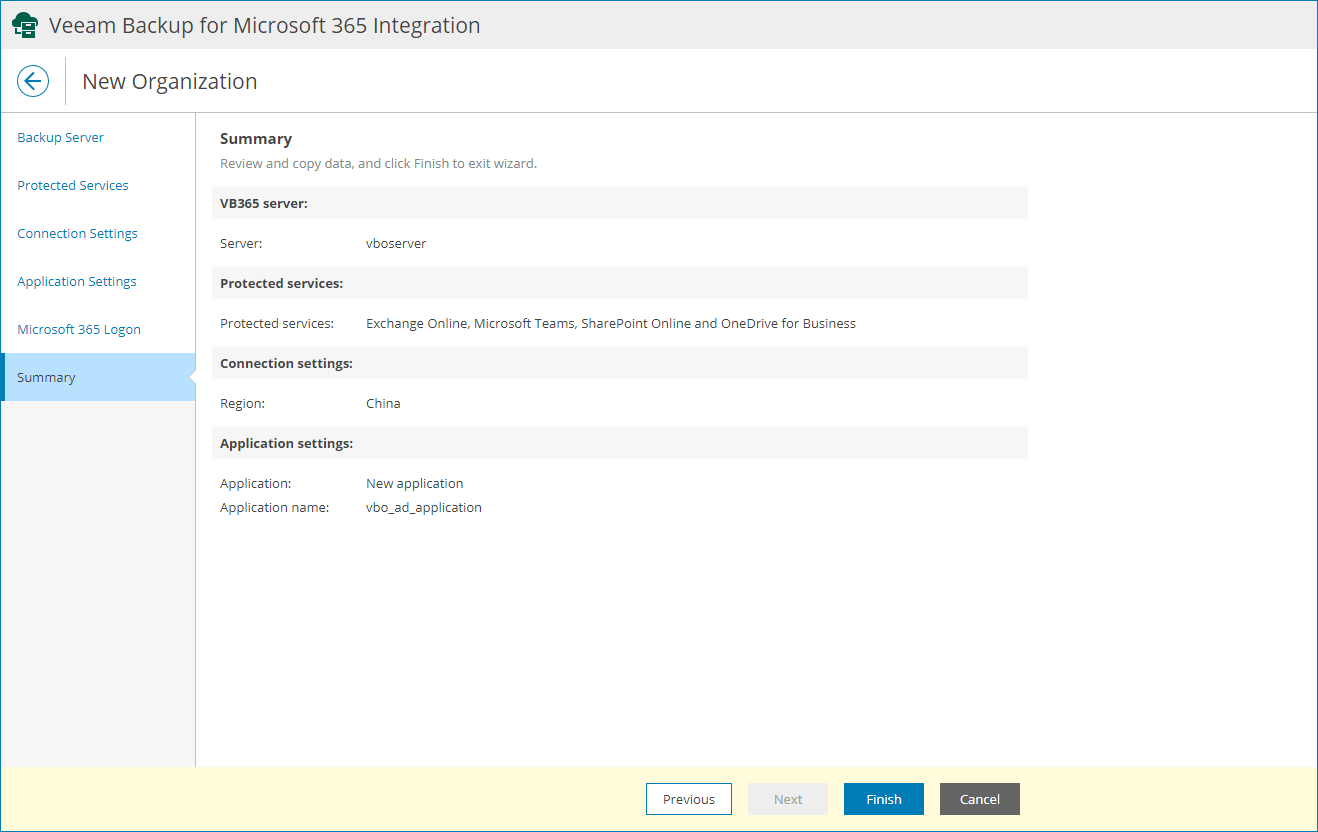
Task: Click the Previous button
Action: pyautogui.click(x=689, y=799)
